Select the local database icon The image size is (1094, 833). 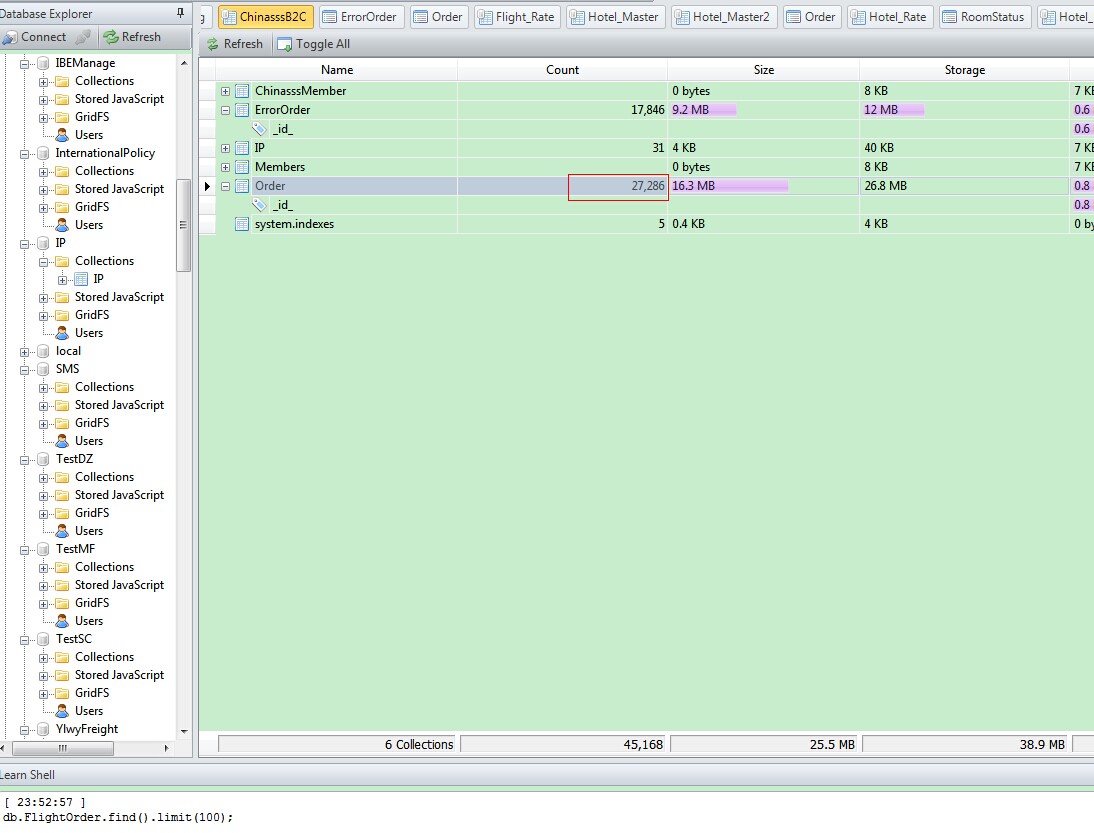pyautogui.click(x=43, y=352)
